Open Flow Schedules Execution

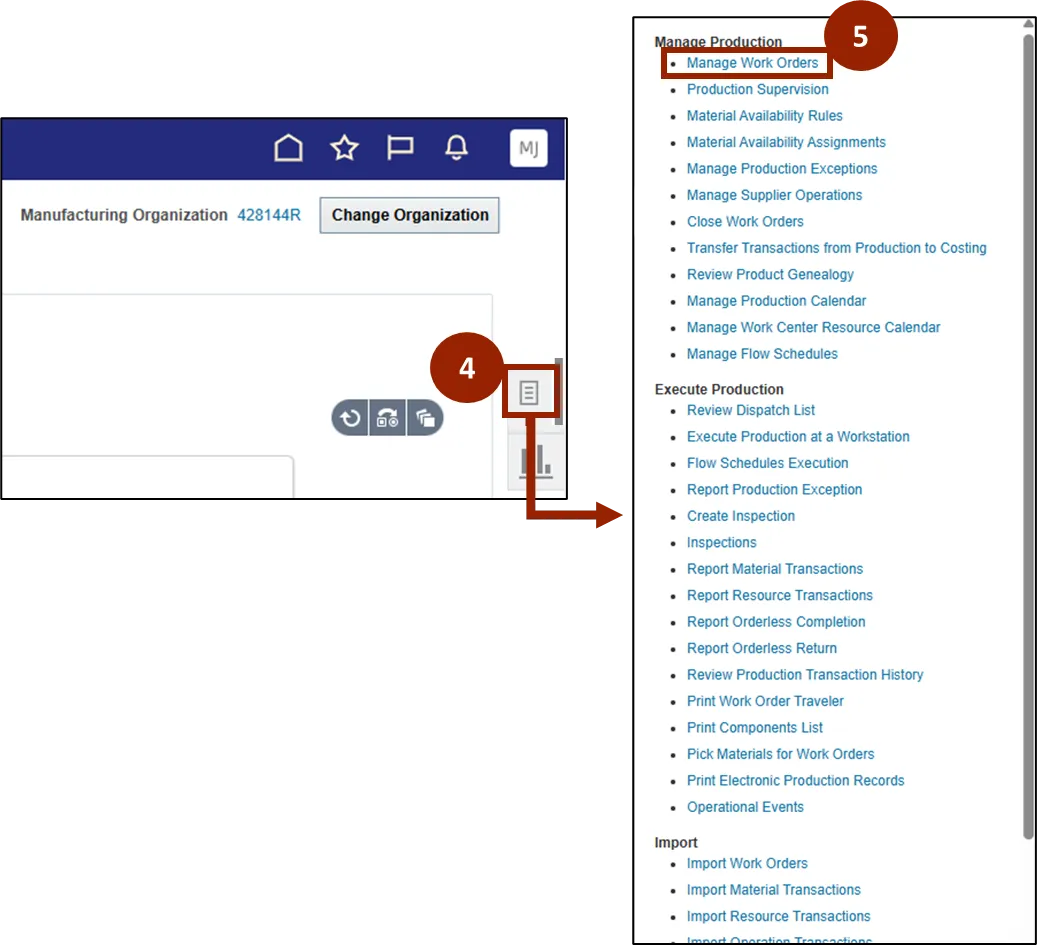(767, 463)
